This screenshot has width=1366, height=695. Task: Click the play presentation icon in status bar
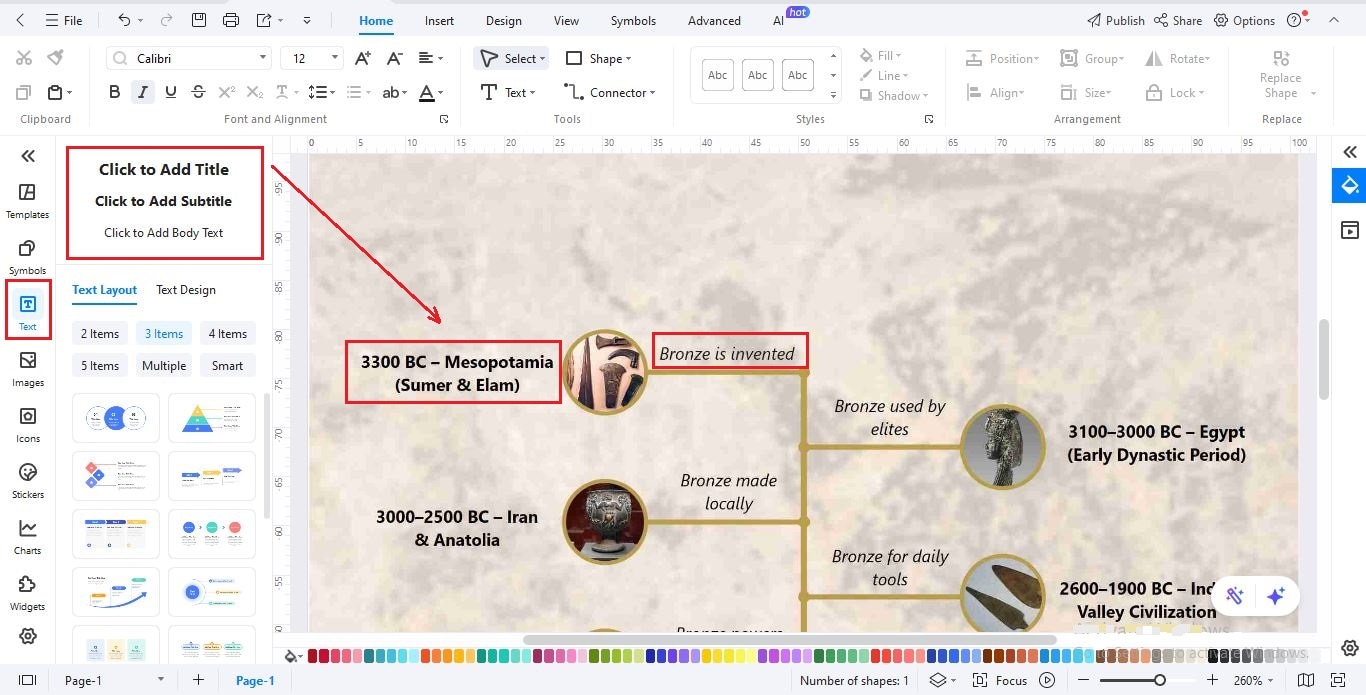(1047, 680)
